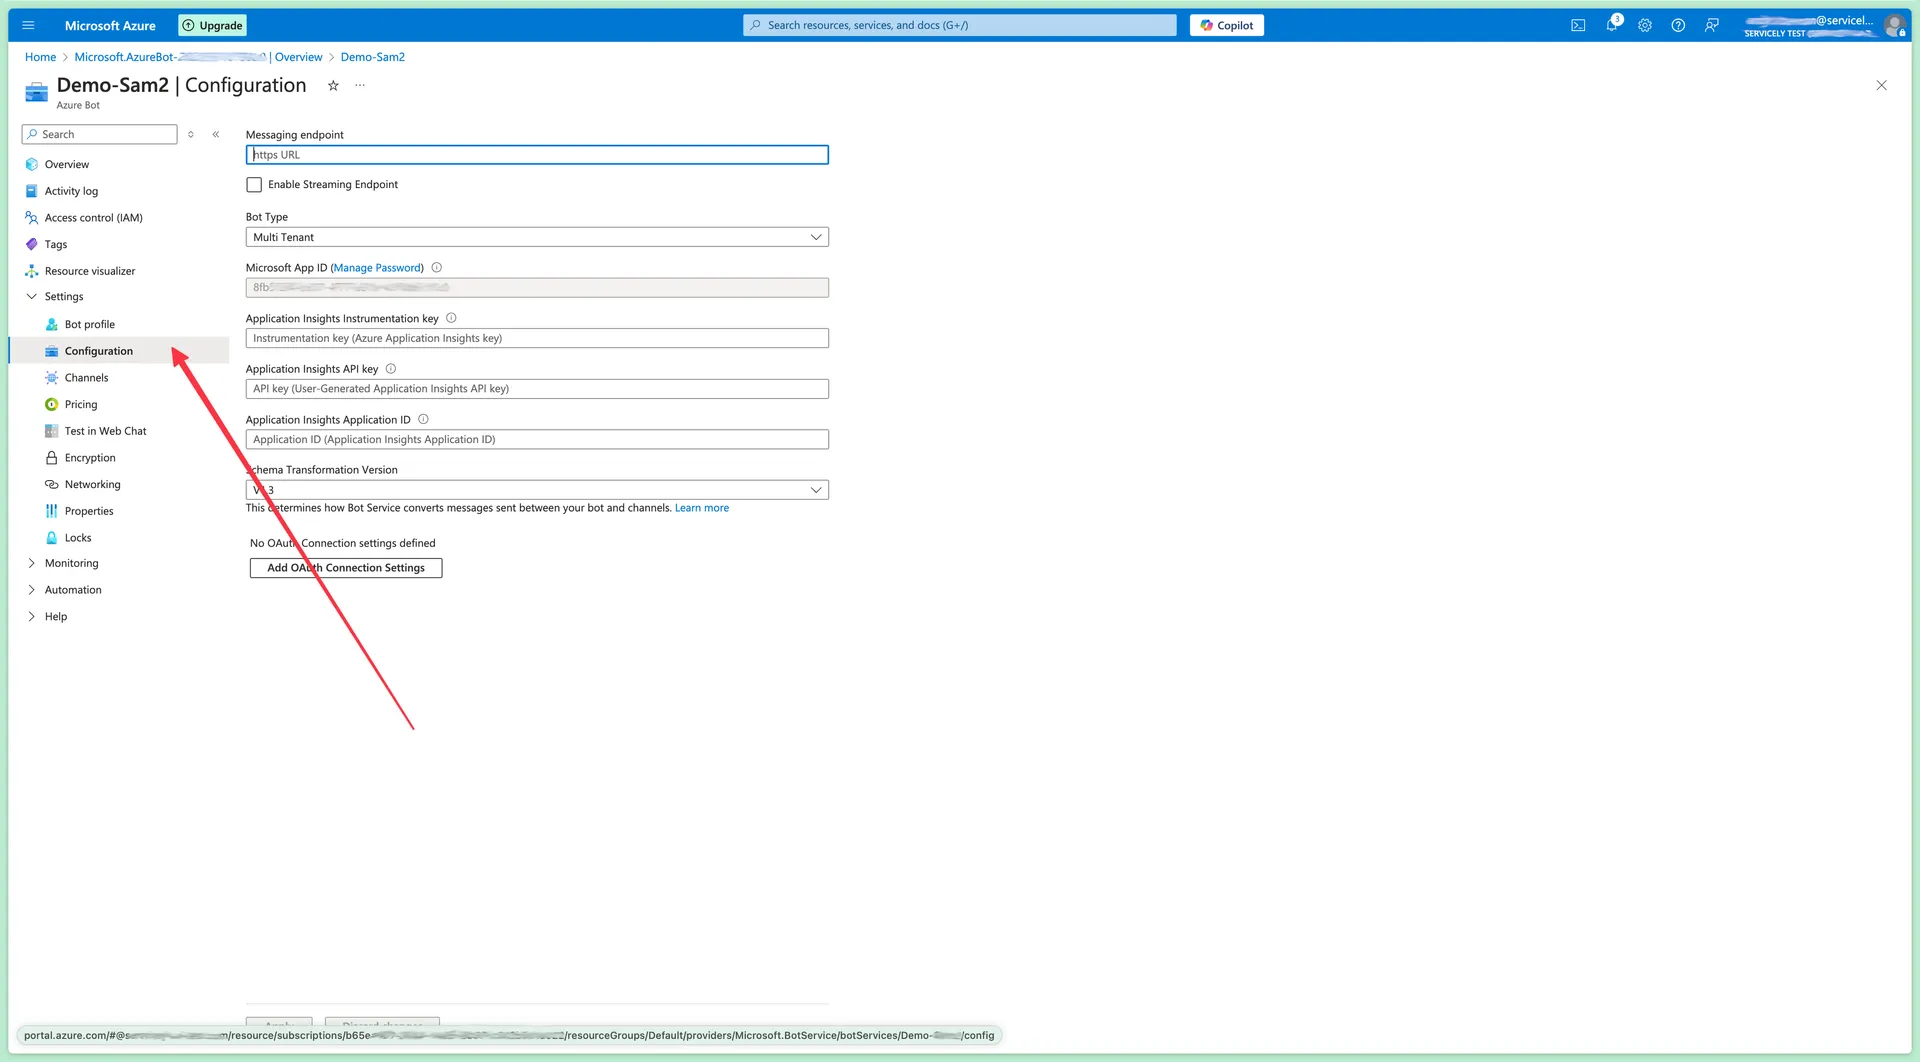This screenshot has height=1062, width=1920.
Task: Focus the sidebar Search box
Action: (100, 134)
